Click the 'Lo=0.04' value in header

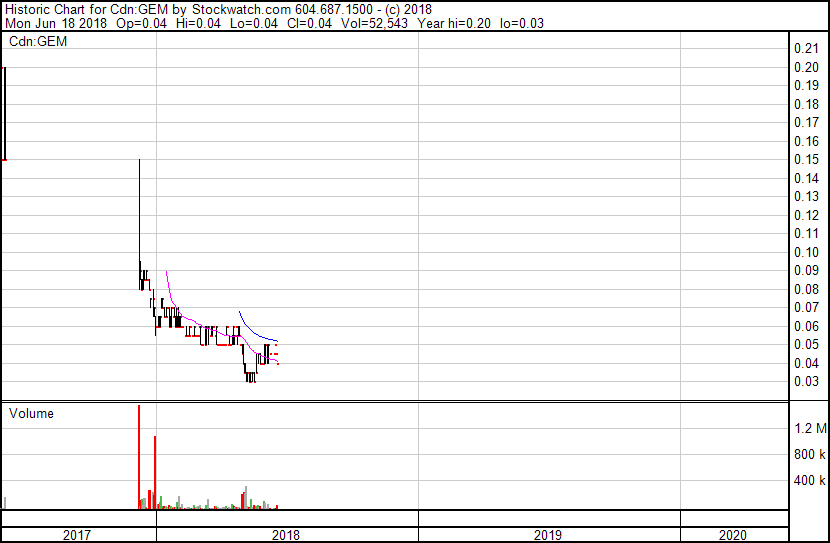tap(254, 23)
